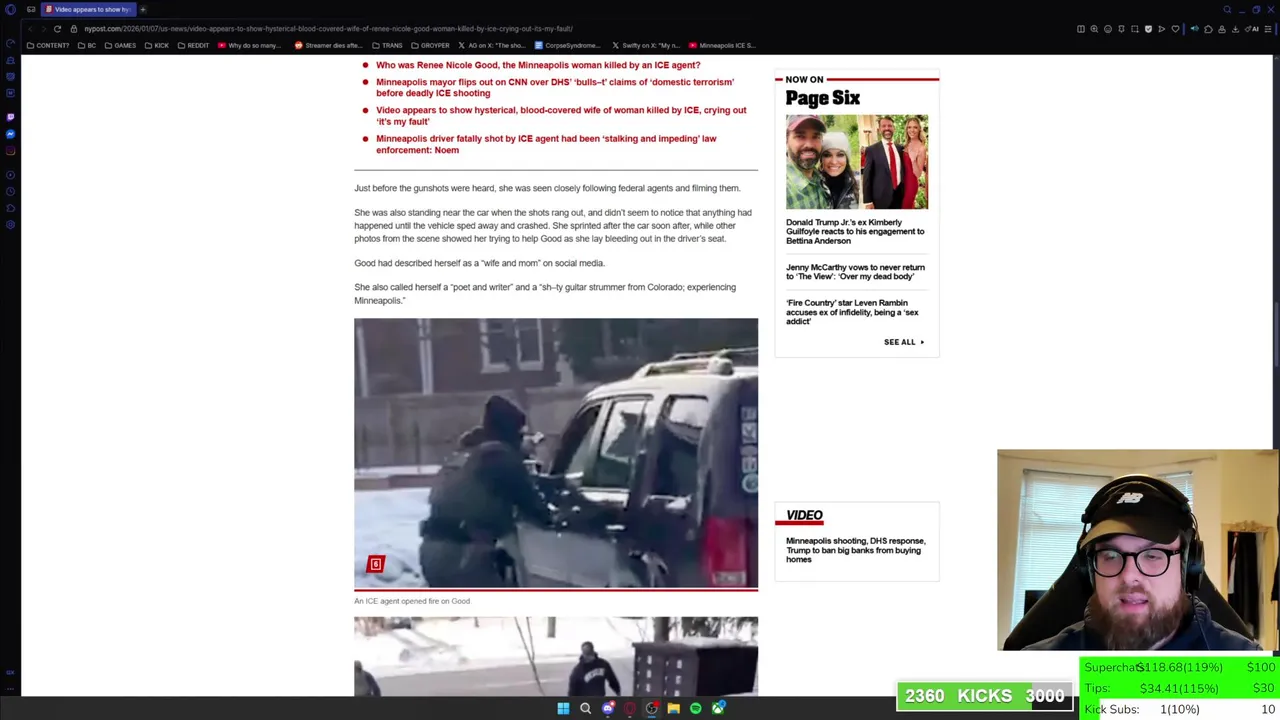Click the Opera GX logo menu

pyautogui.click(x=10, y=9)
